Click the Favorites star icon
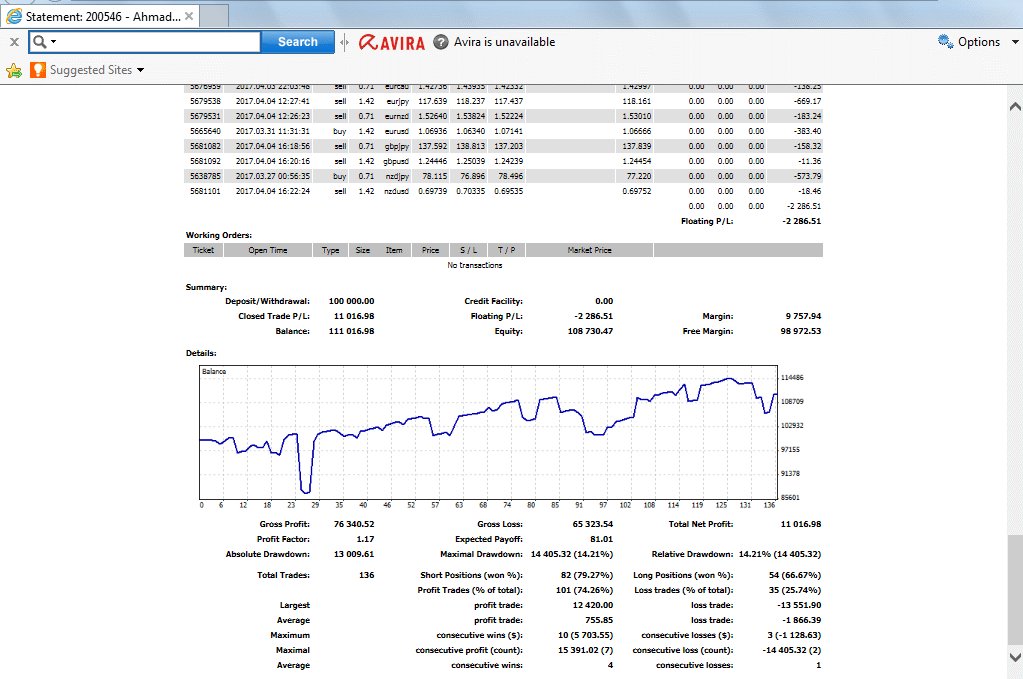This screenshot has height=679, width=1023. (14, 70)
